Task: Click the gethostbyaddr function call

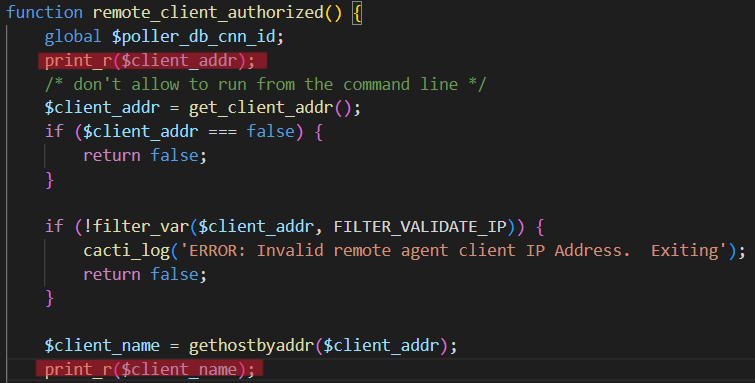Action: (251, 345)
